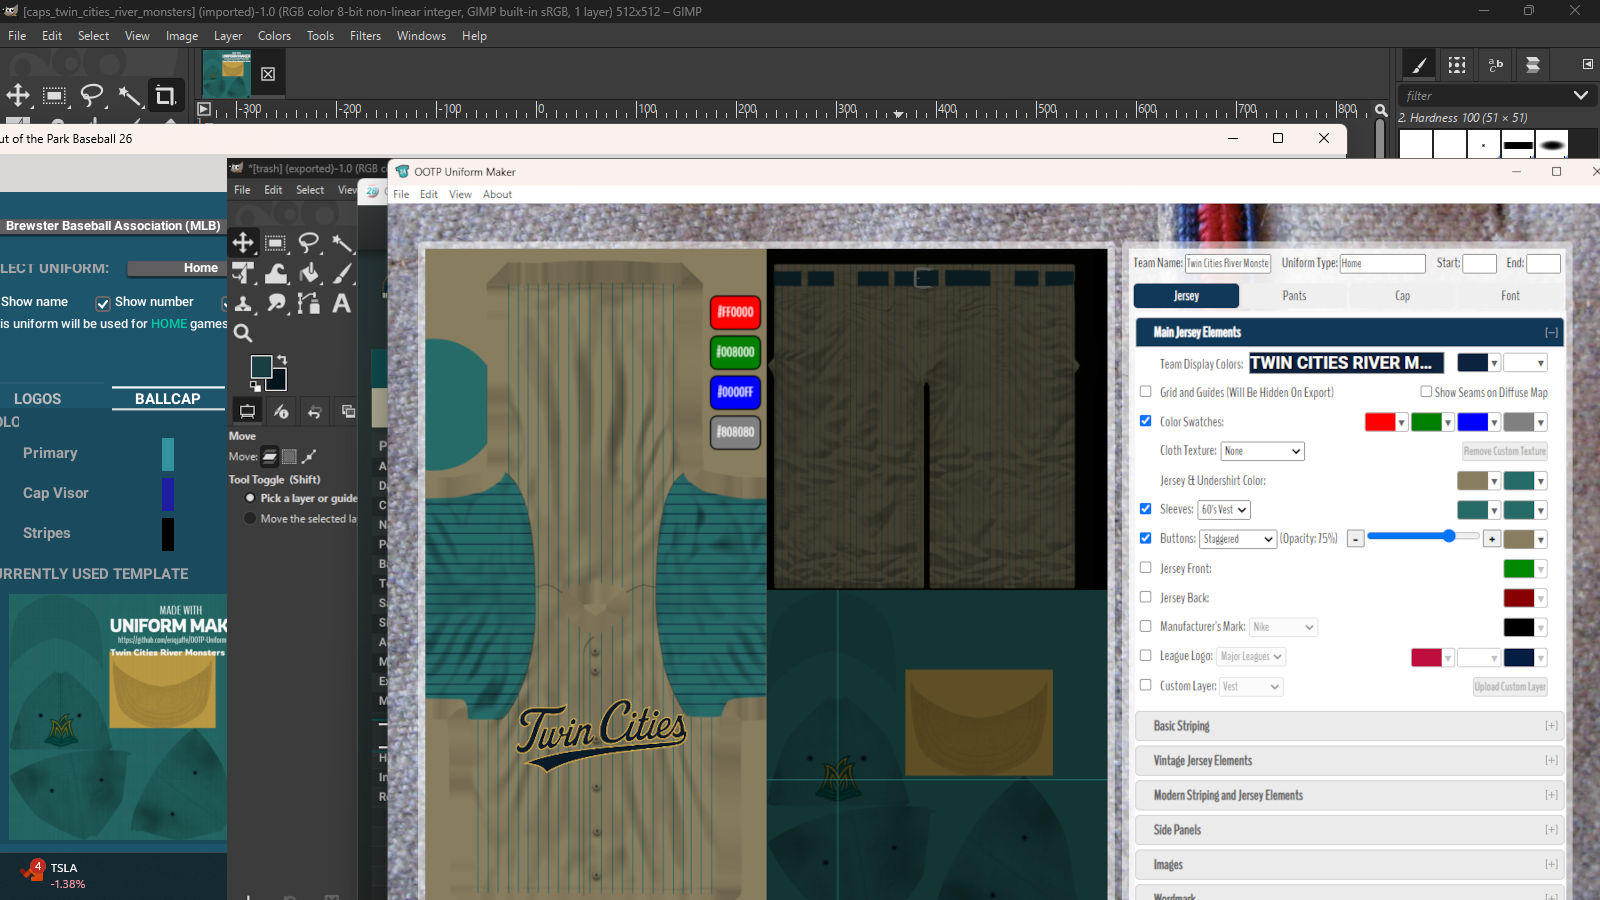Expand the Side Panels section
Viewport: 1600px width, 900px height.
(x=1349, y=830)
